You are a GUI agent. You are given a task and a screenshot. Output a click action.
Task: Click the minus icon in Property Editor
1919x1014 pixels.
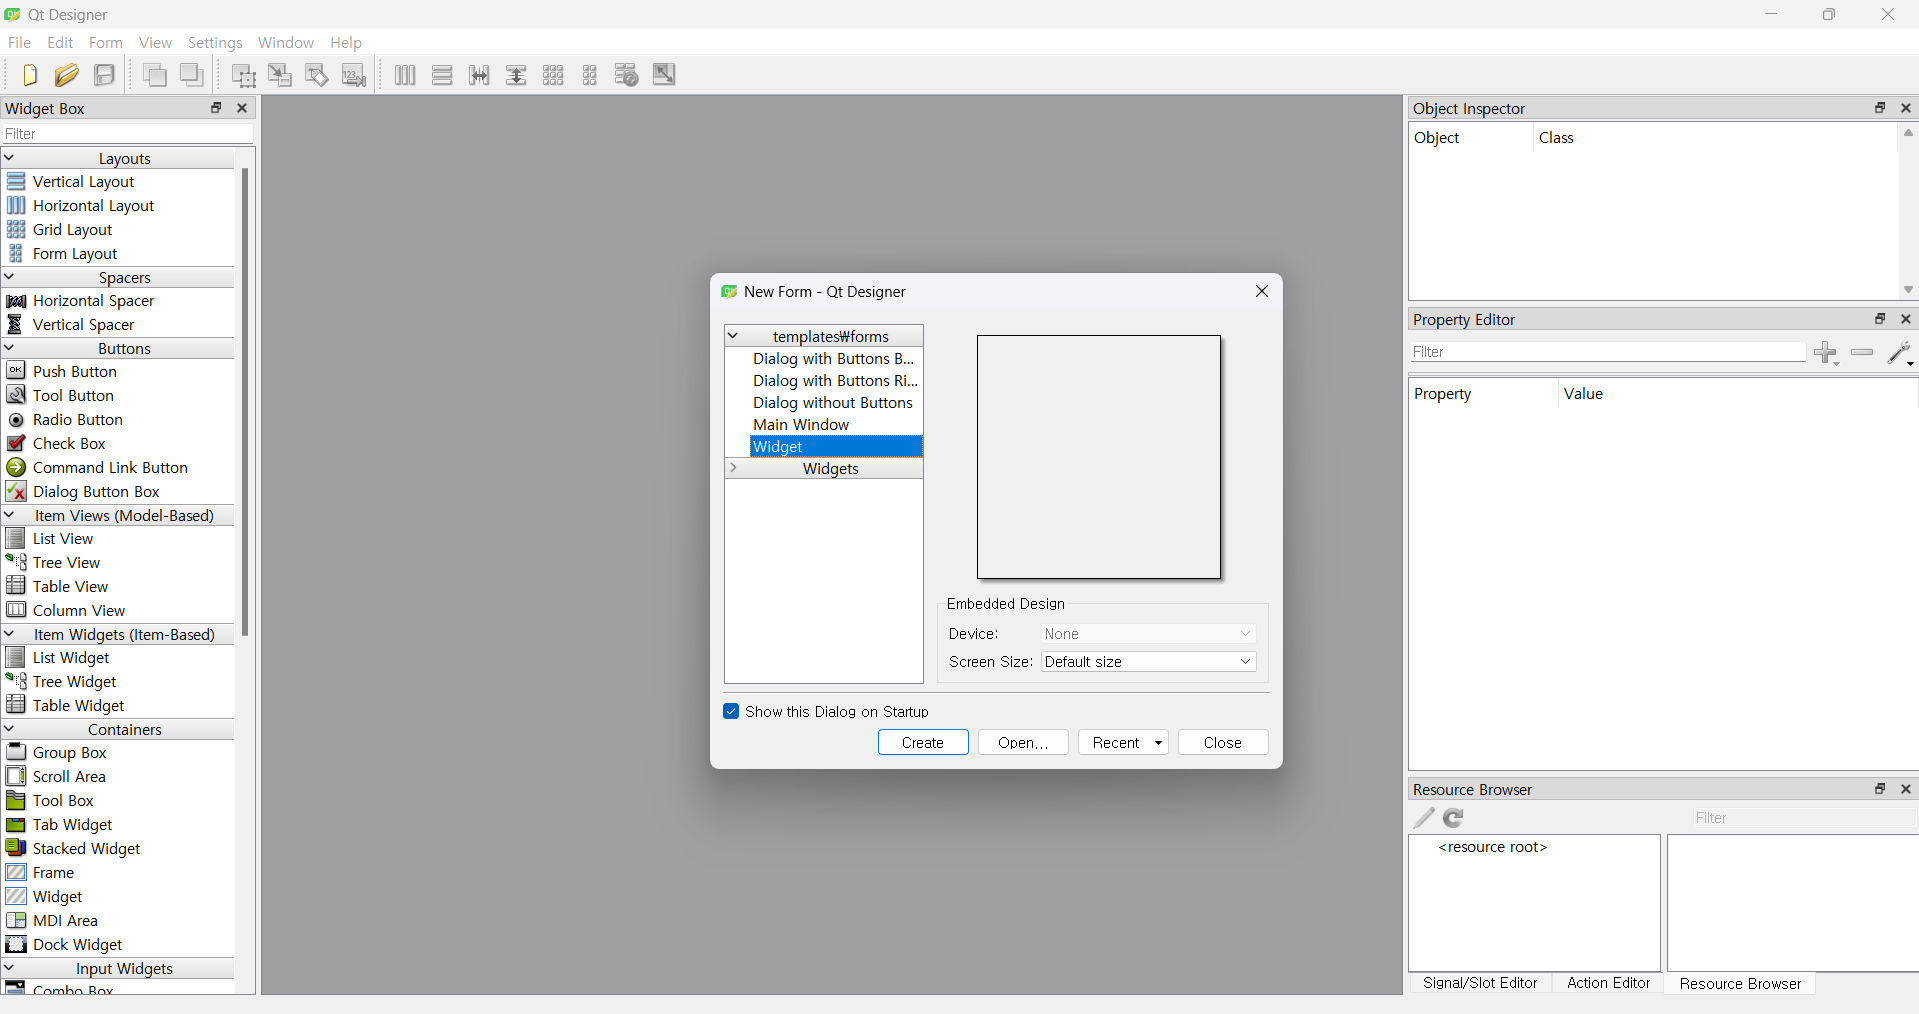point(1862,352)
